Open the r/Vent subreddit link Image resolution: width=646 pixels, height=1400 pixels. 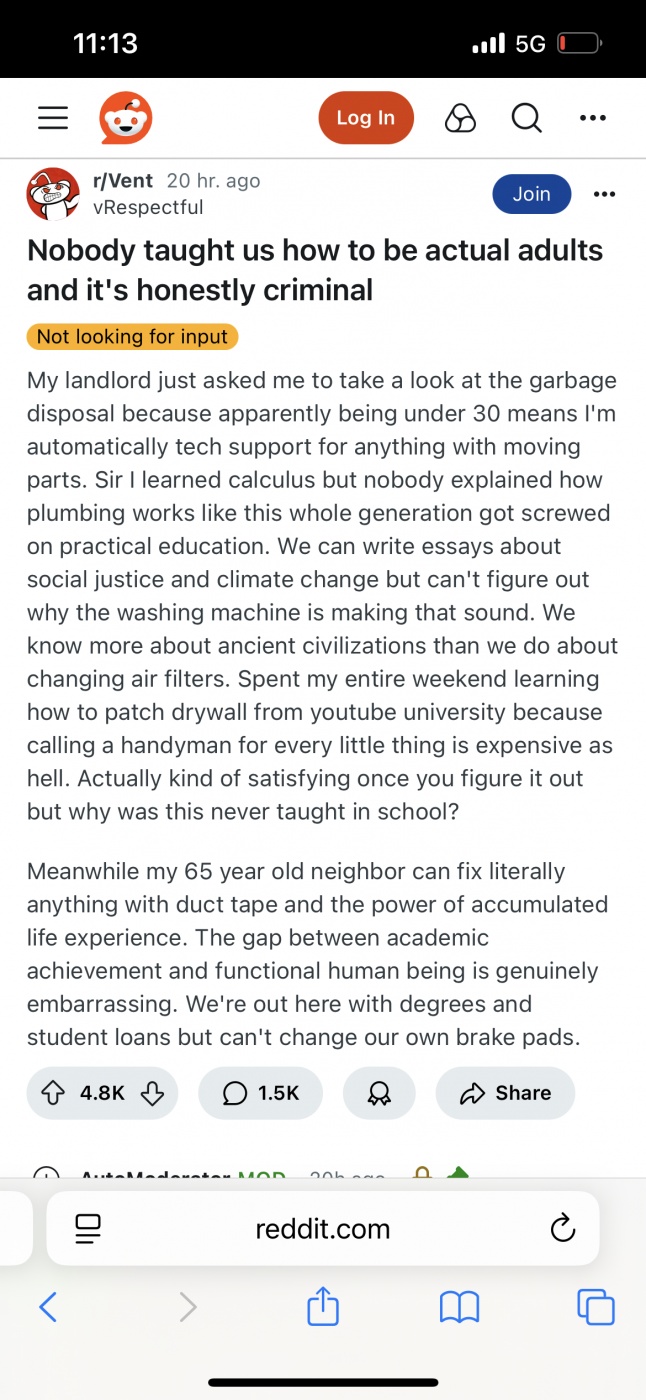(x=122, y=181)
